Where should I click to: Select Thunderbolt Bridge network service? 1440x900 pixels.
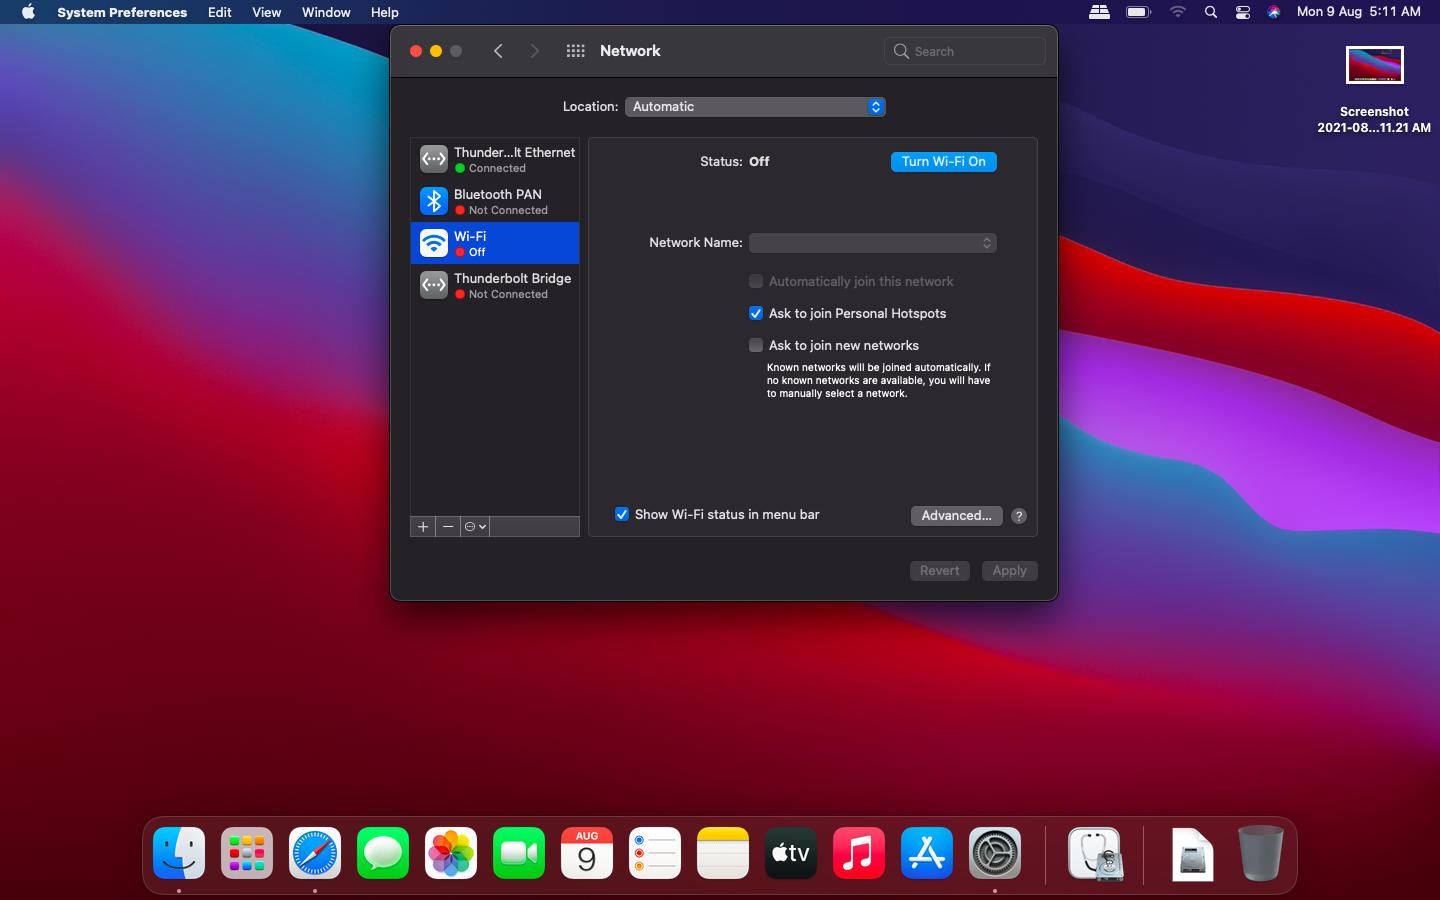[x=495, y=285]
